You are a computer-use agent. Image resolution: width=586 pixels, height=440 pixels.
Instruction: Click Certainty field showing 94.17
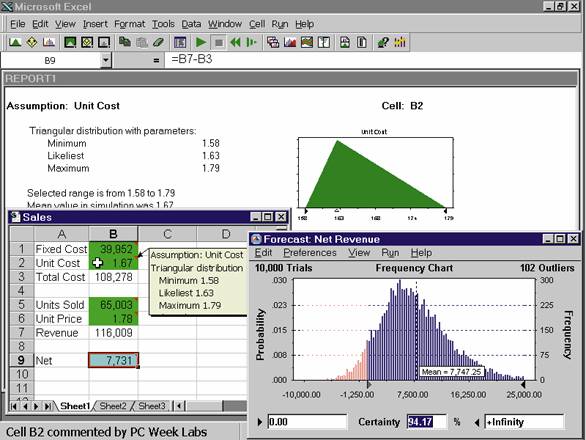pyautogui.click(x=426, y=422)
